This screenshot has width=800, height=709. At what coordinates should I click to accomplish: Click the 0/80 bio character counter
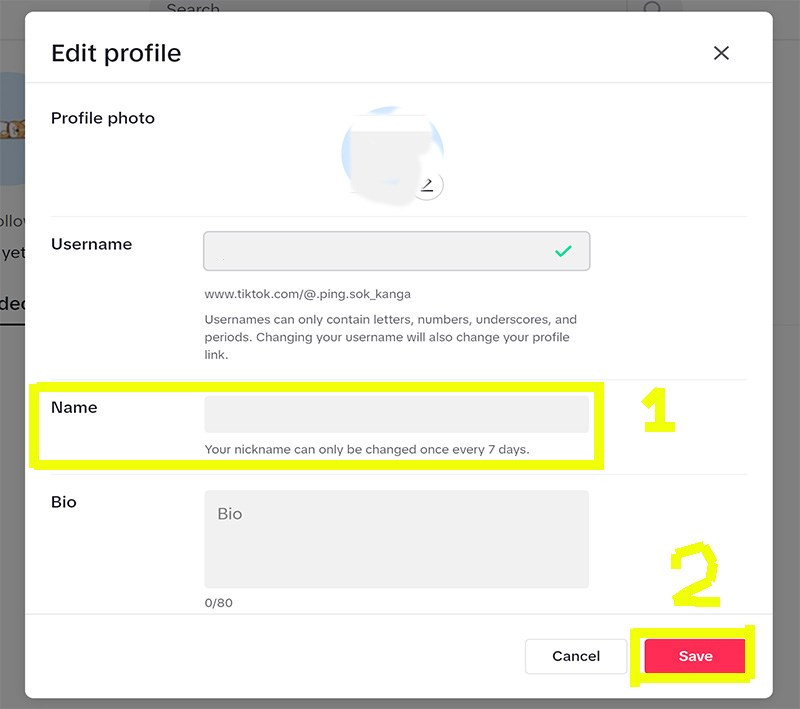tap(219, 603)
